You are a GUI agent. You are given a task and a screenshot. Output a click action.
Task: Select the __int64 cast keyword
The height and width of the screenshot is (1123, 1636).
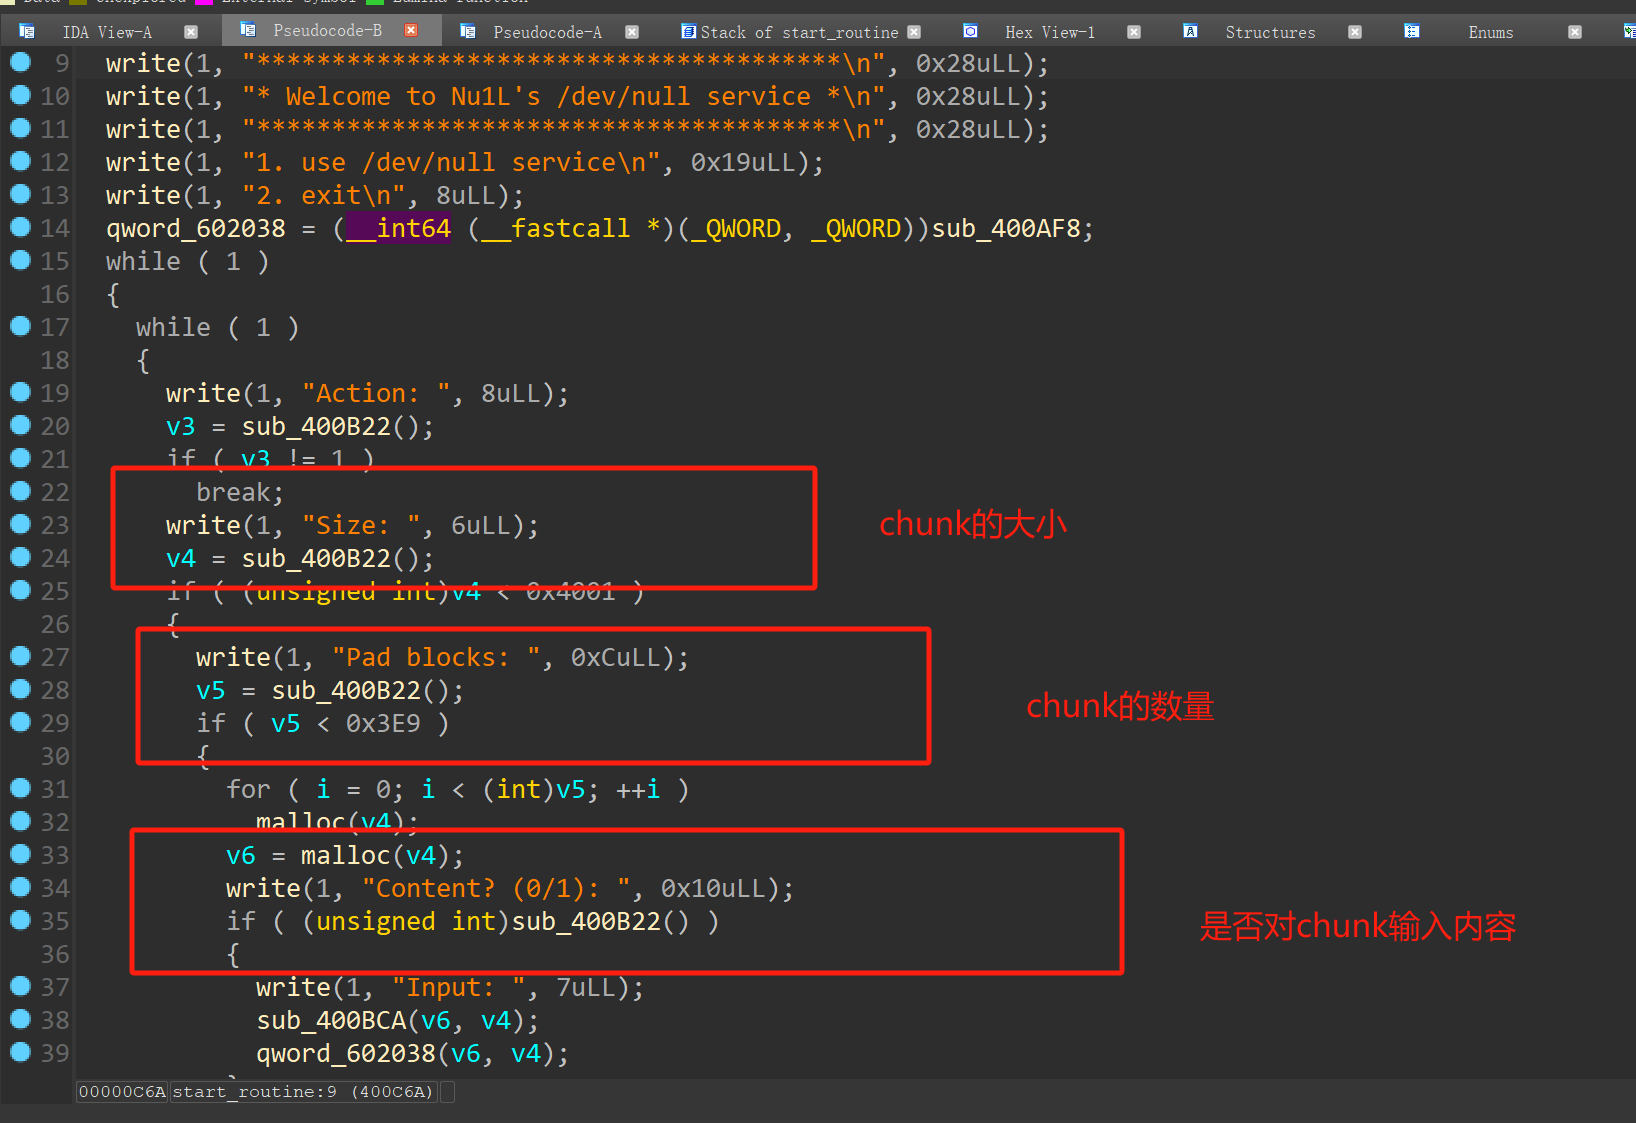398,229
